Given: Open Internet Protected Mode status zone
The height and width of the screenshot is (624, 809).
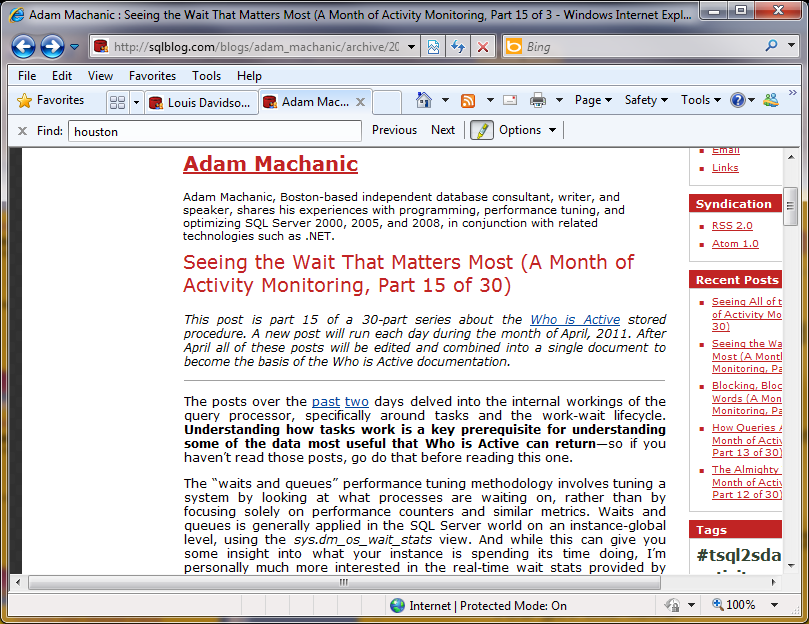Looking at the screenshot, I should tap(479, 605).
